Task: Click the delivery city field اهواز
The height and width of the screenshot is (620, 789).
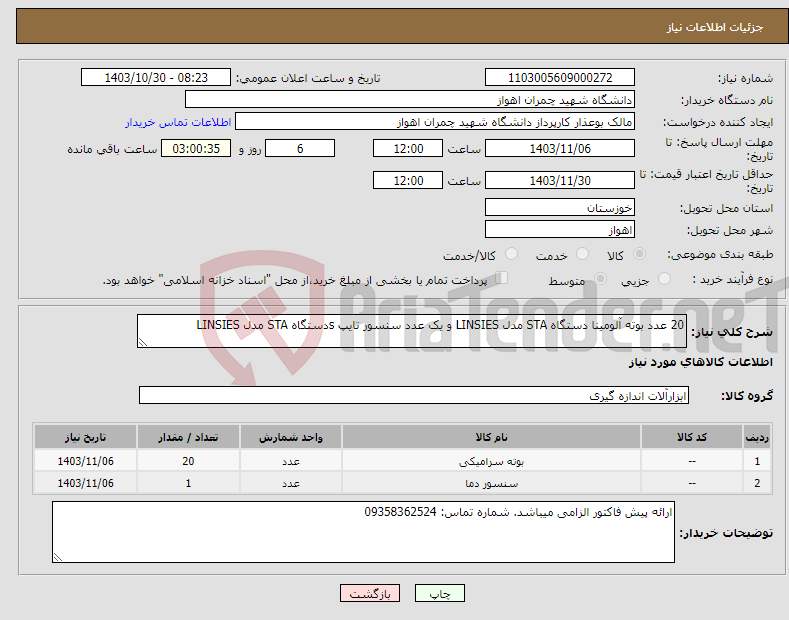Action: pyautogui.click(x=560, y=229)
